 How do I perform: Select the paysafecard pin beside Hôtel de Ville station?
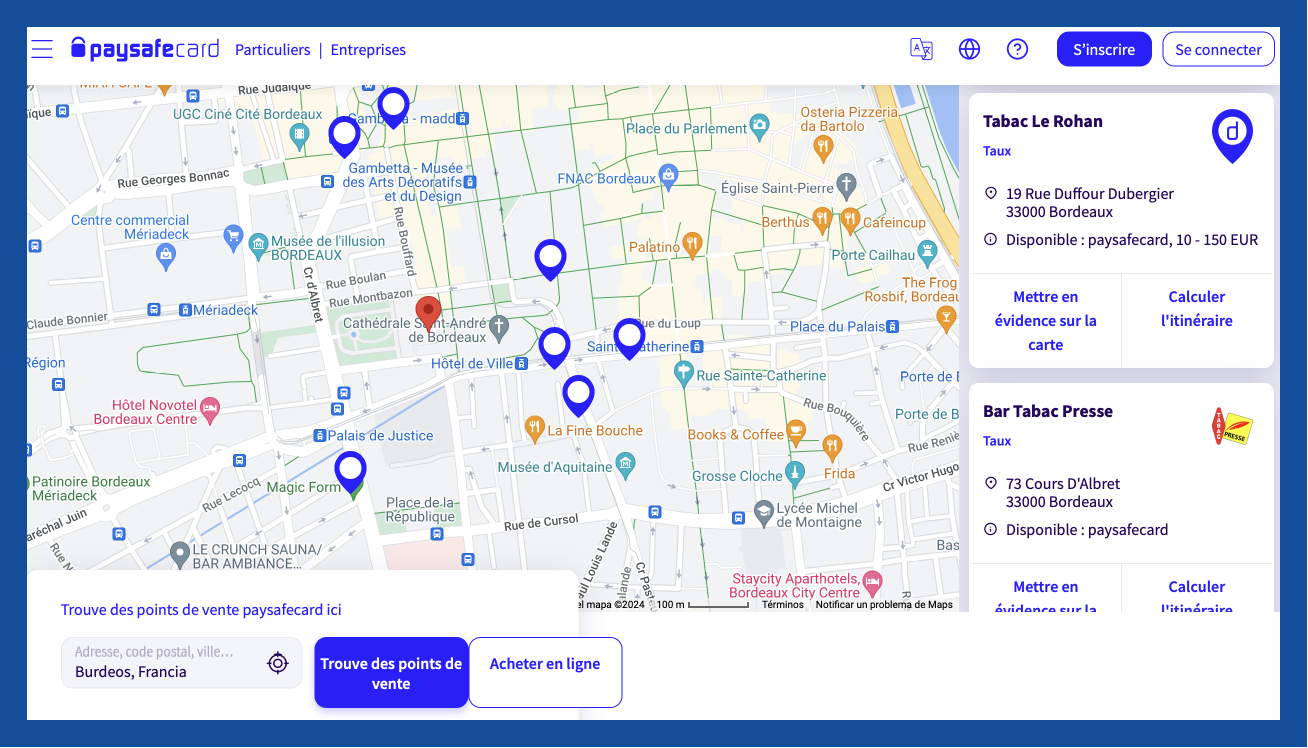pos(554,347)
